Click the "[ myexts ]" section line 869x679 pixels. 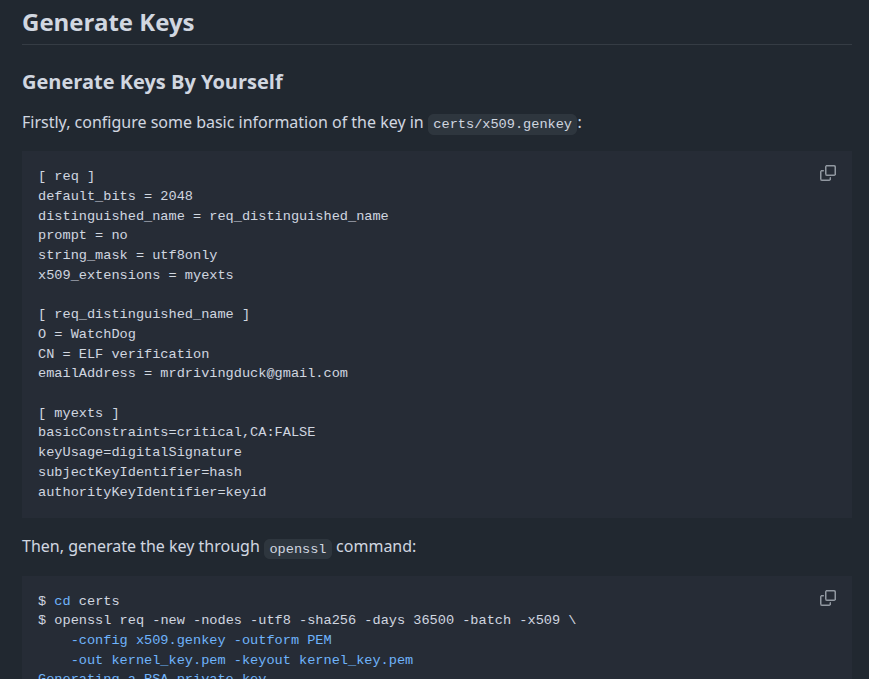tap(78, 413)
